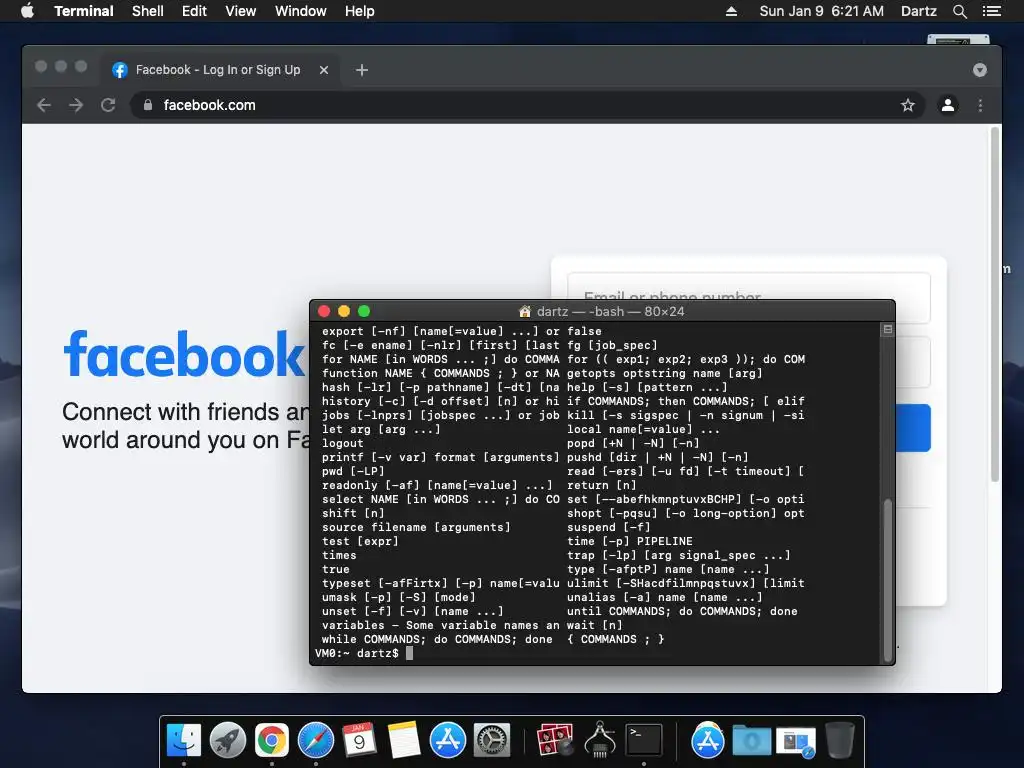Go forward in the browser

coord(76,105)
